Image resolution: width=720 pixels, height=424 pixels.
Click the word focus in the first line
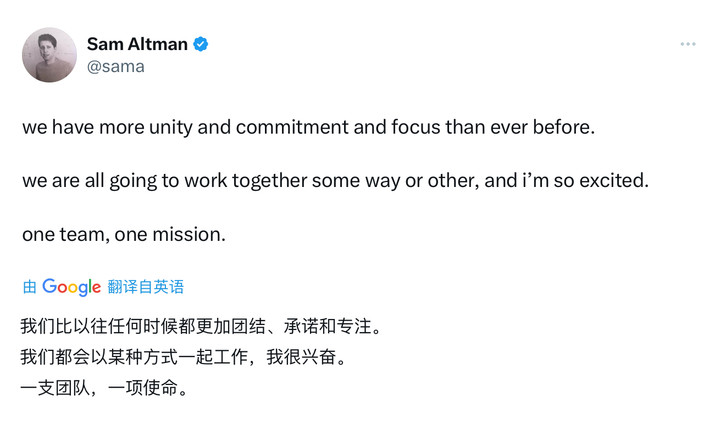[416, 127]
